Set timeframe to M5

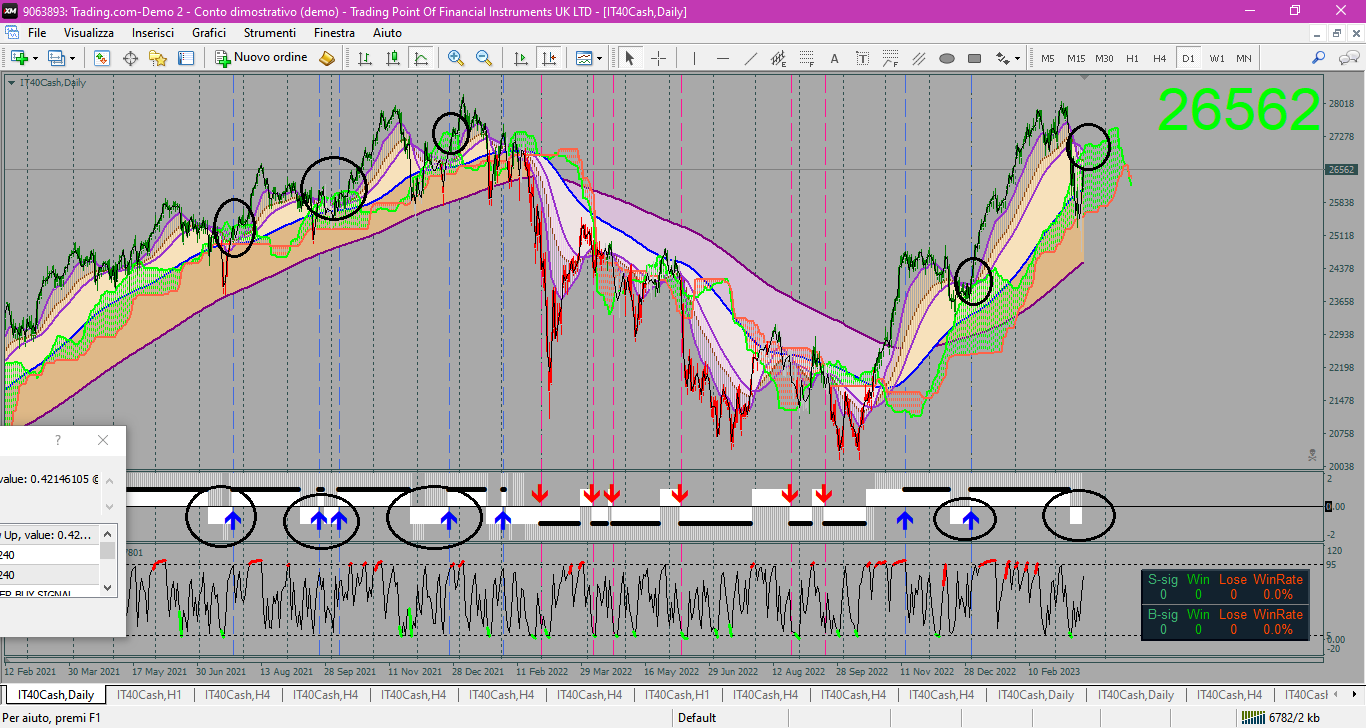coord(1048,58)
